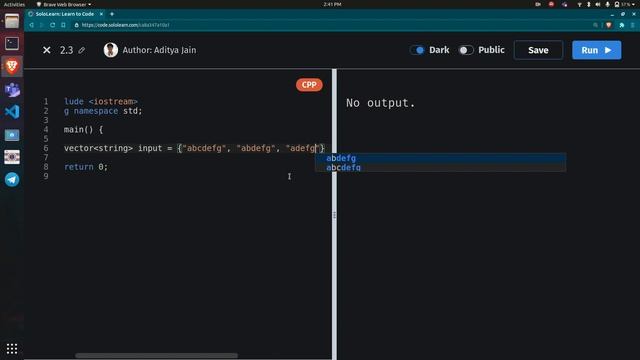Save the code with the Save button
Screen dimensions: 640x360
pyautogui.click(x=538, y=50)
